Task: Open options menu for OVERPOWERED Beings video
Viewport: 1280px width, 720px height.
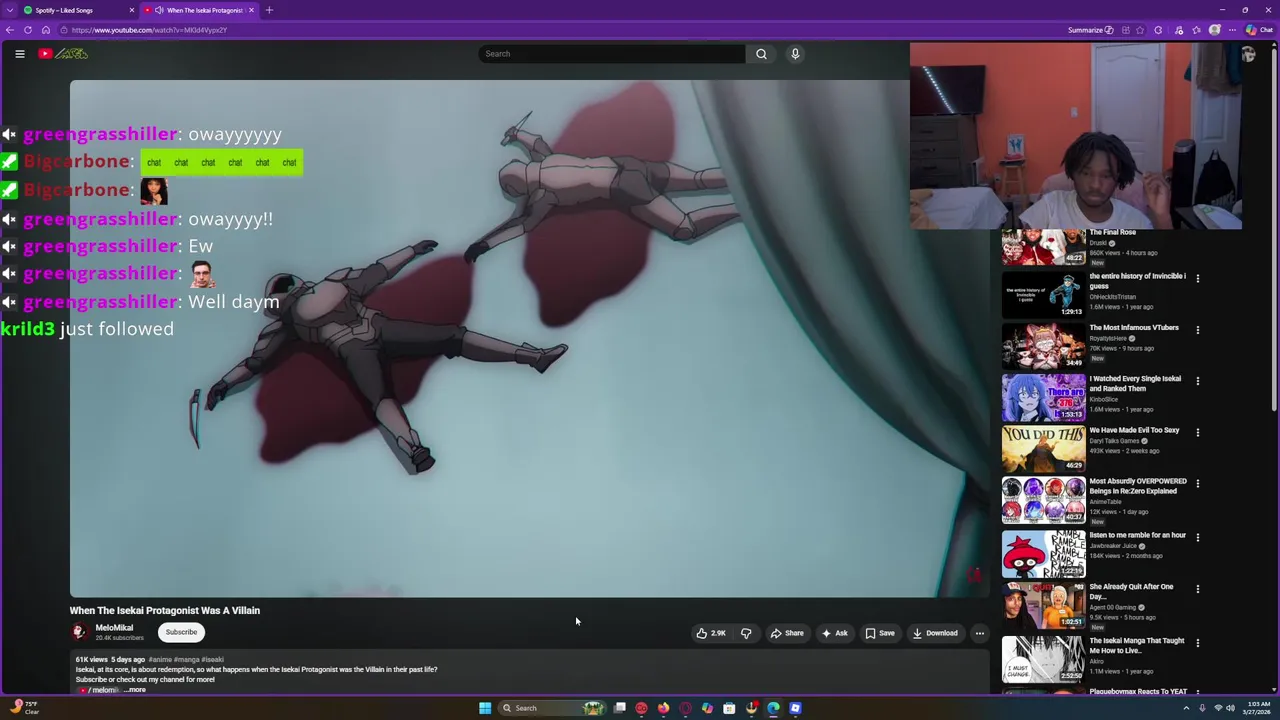Action: [x=1197, y=483]
